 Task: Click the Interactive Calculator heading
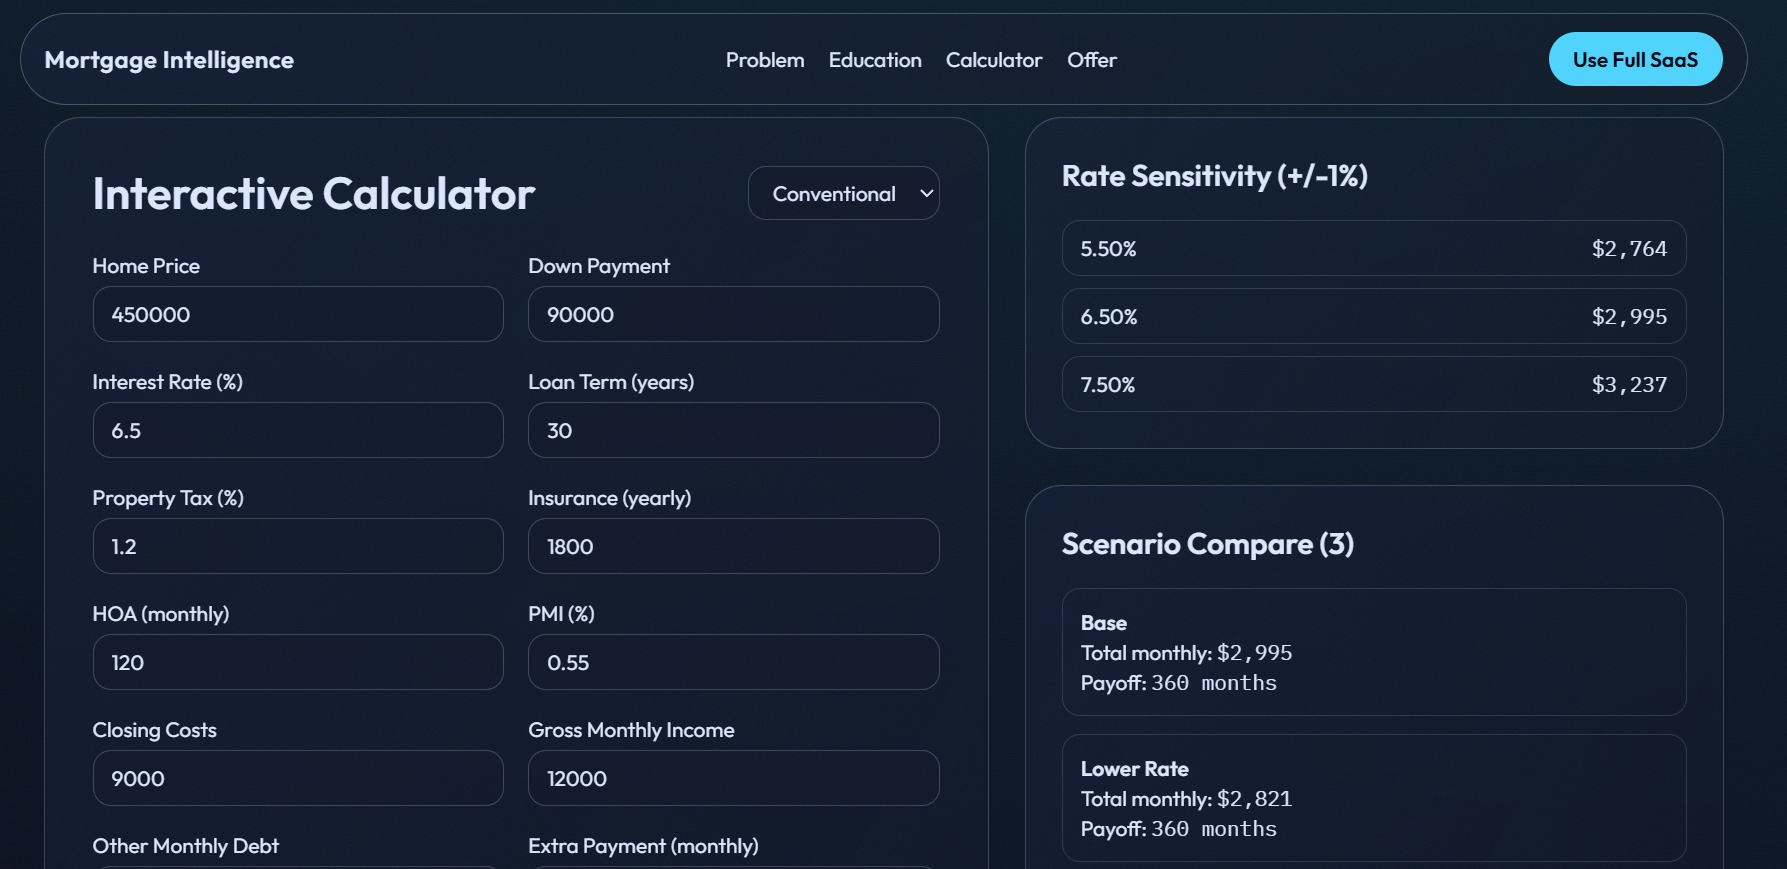point(314,194)
